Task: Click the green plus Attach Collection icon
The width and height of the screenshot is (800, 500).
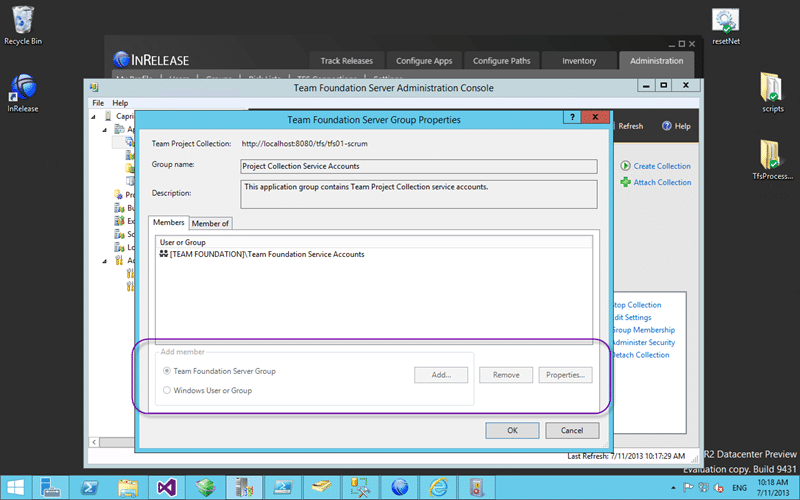Action: coord(625,182)
